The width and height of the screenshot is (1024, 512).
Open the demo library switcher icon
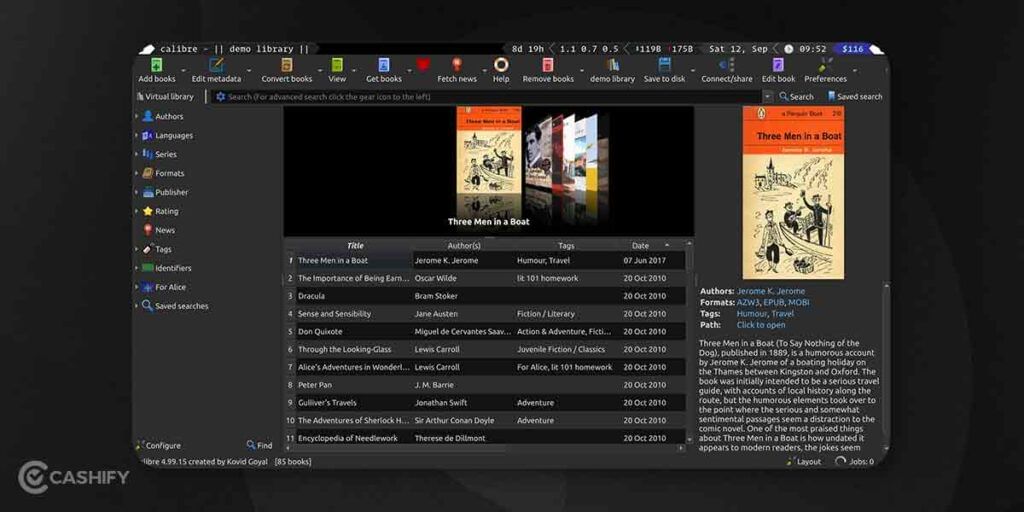click(x=613, y=65)
